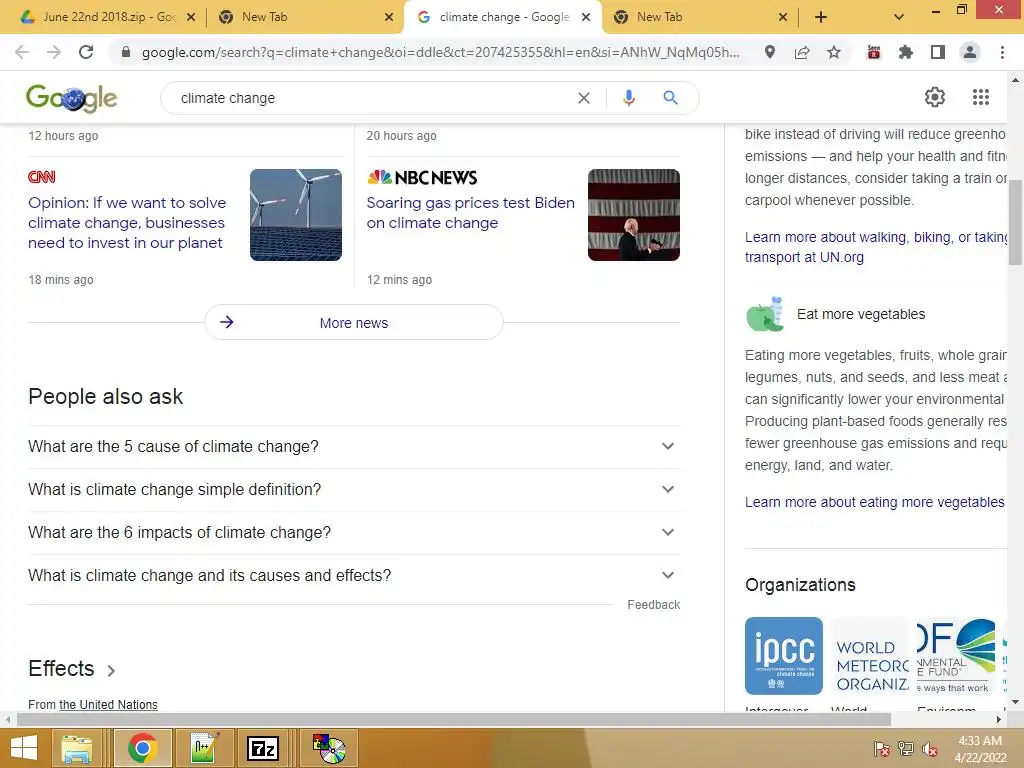This screenshot has width=1024, height=768.
Task: Click the Action Center flag tray icon
Action: click(882, 749)
